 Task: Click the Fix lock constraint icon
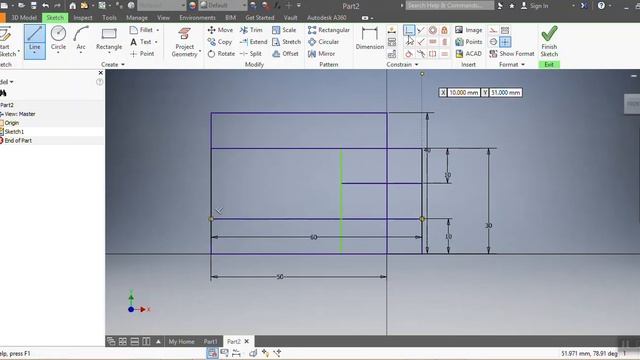pyautogui.click(x=444, y=30)
